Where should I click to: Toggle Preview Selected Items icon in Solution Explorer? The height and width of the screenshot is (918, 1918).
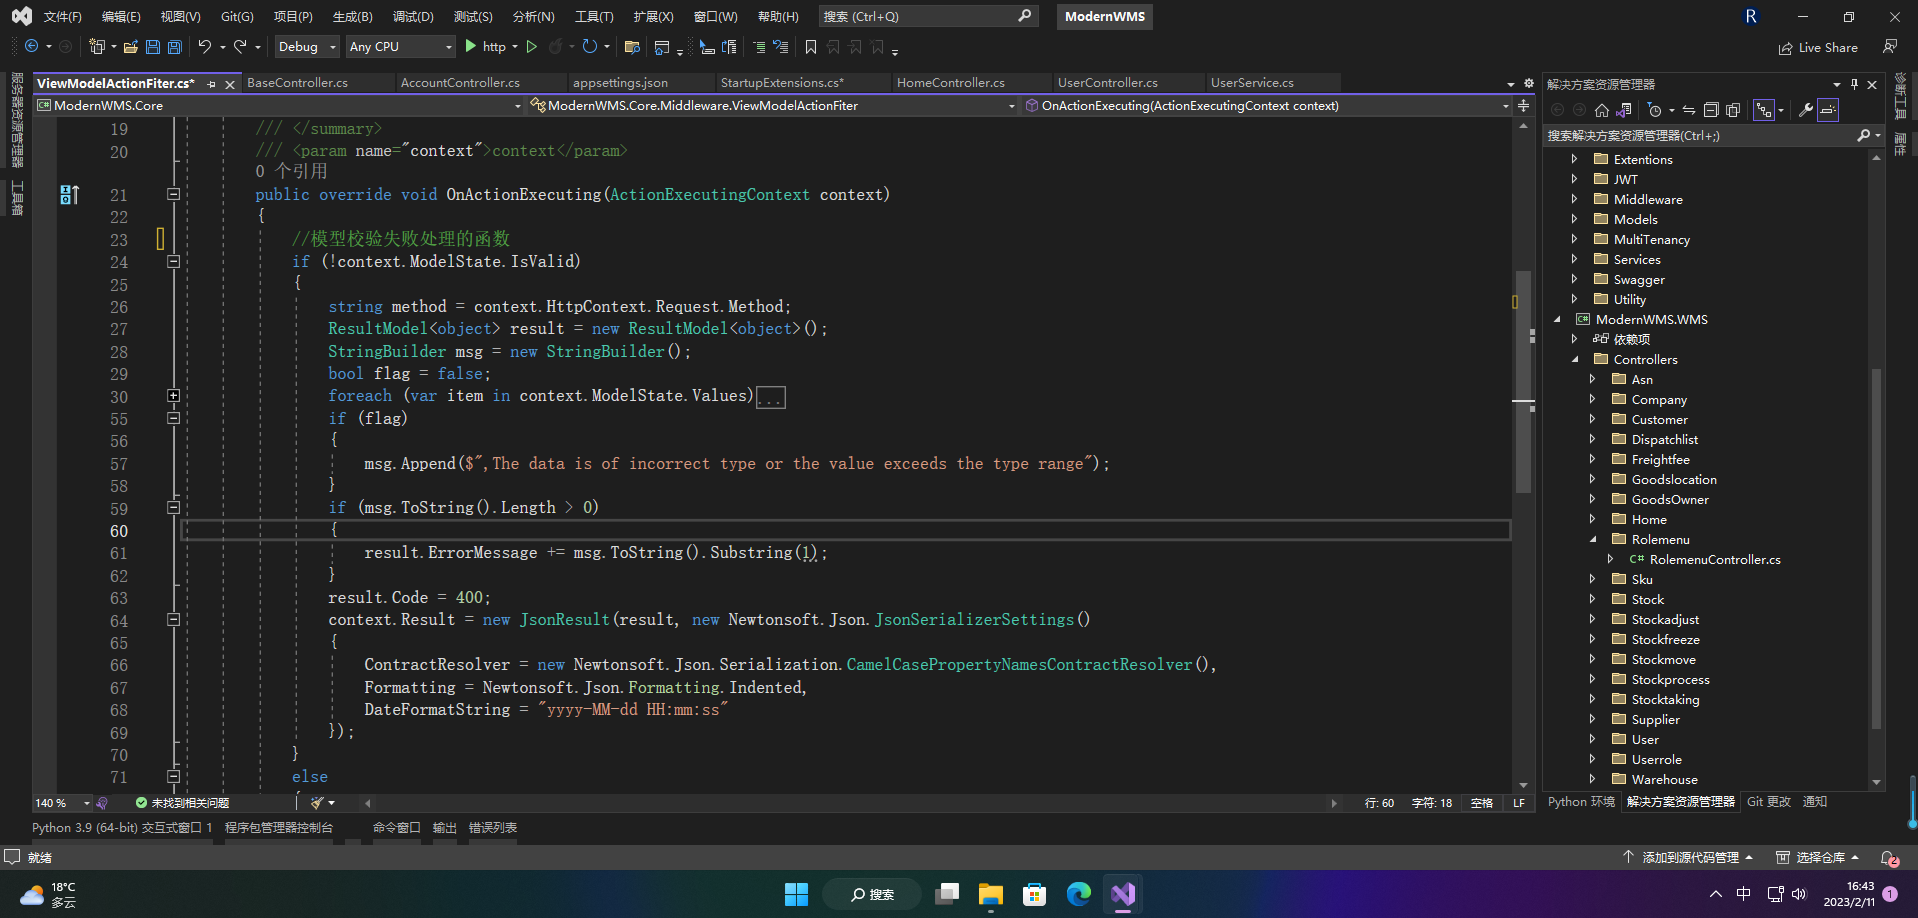coord(1828,110)
